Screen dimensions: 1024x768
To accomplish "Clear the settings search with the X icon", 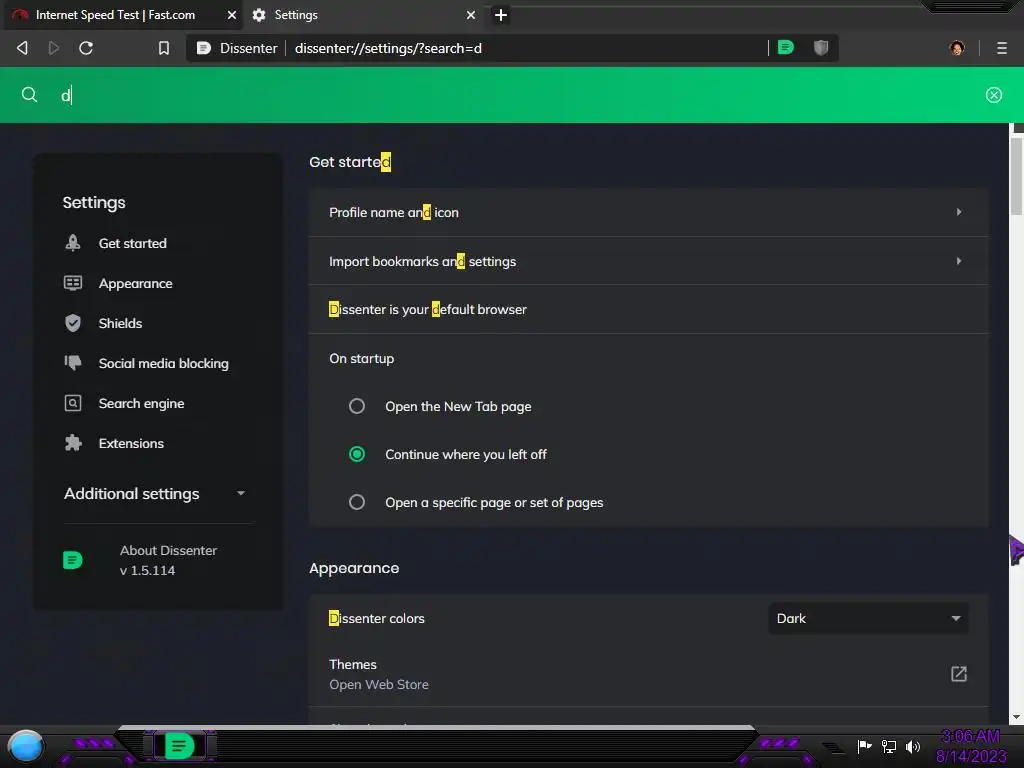I will 993,95.
